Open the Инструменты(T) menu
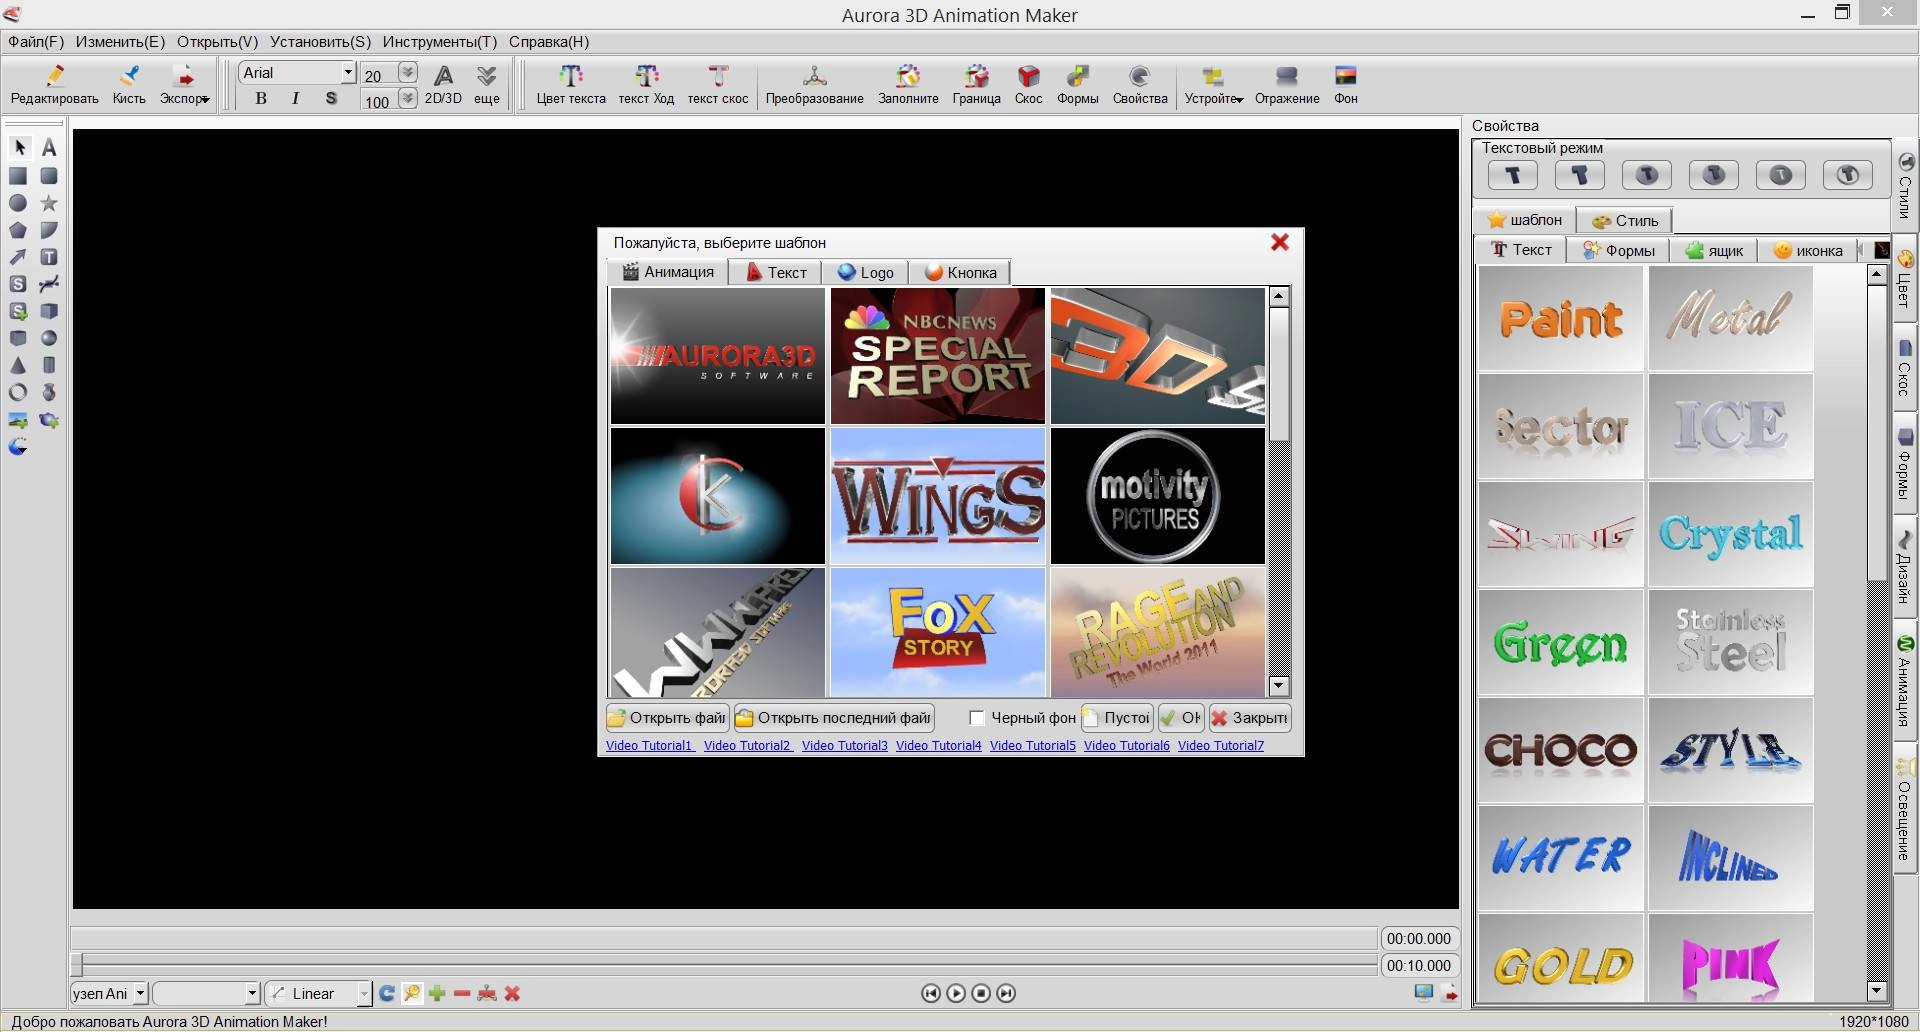 (x=440, y=42)
